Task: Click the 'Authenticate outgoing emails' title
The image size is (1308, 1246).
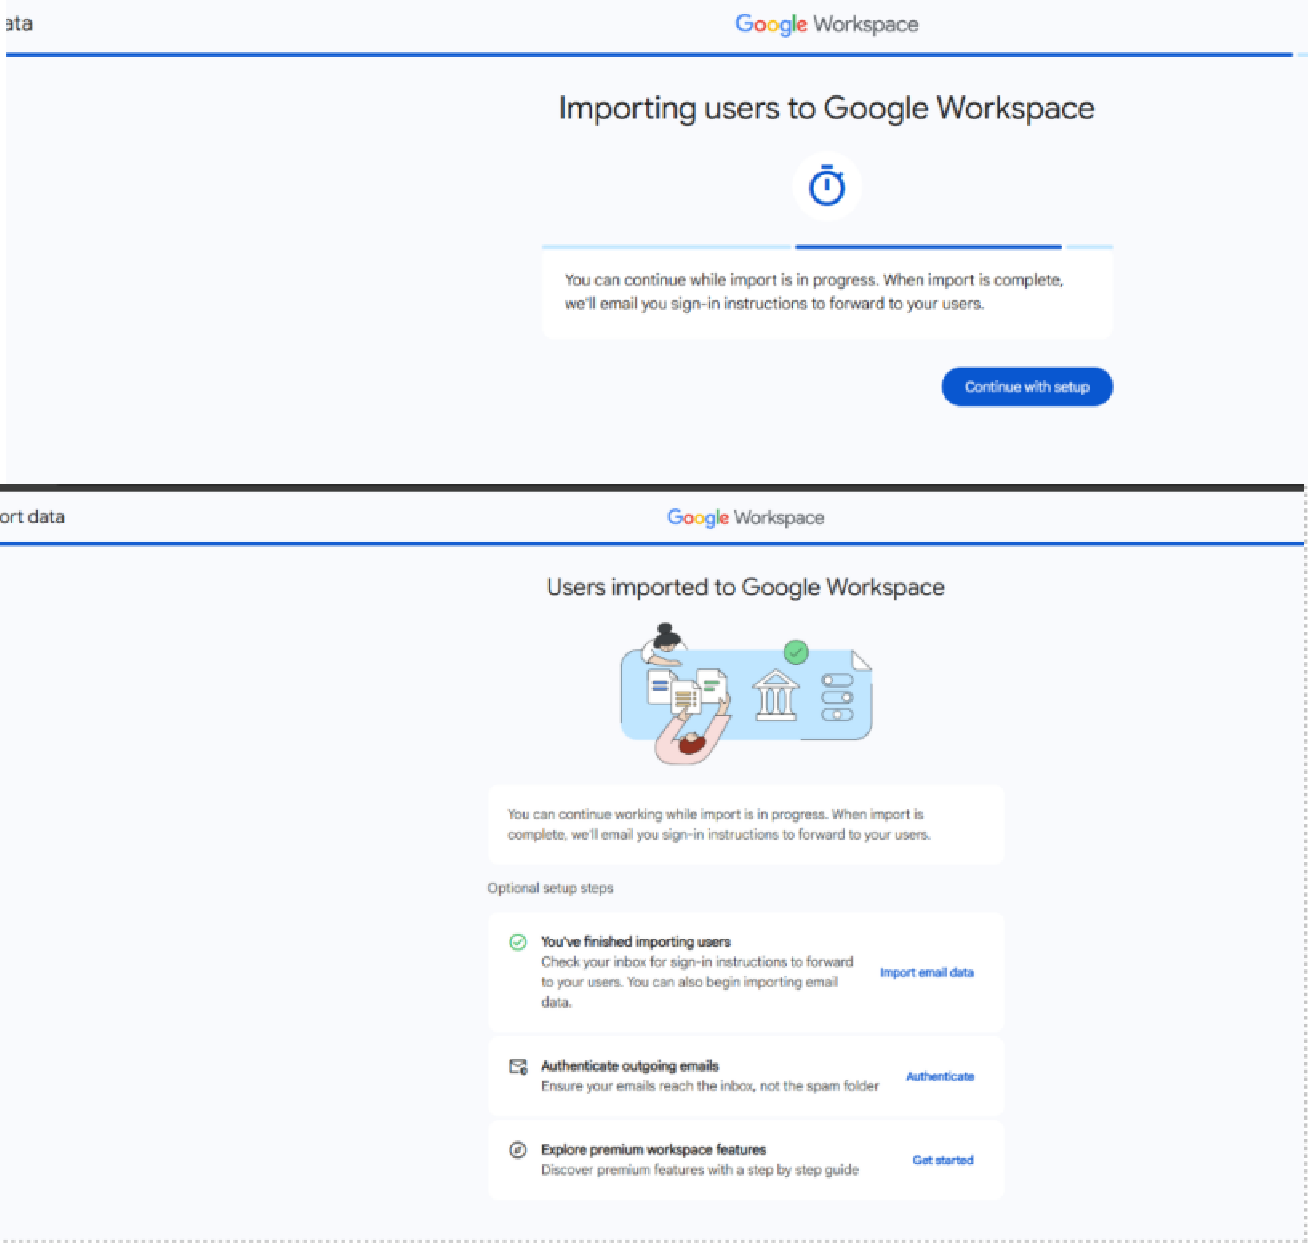Action: (x=630, y=1066)
